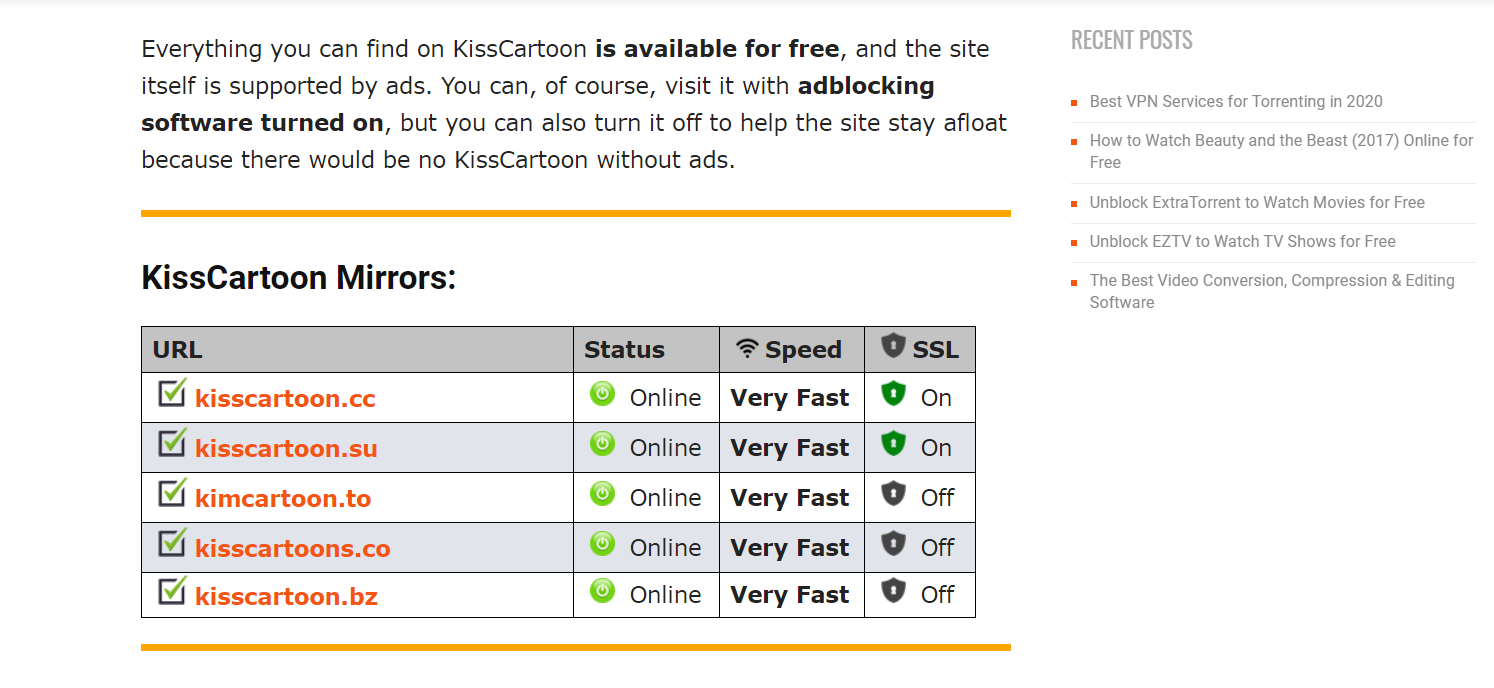Click green power icon in kisscartoons.co row
Screen dimensions: 1494x688
click(x=602, y=543)
